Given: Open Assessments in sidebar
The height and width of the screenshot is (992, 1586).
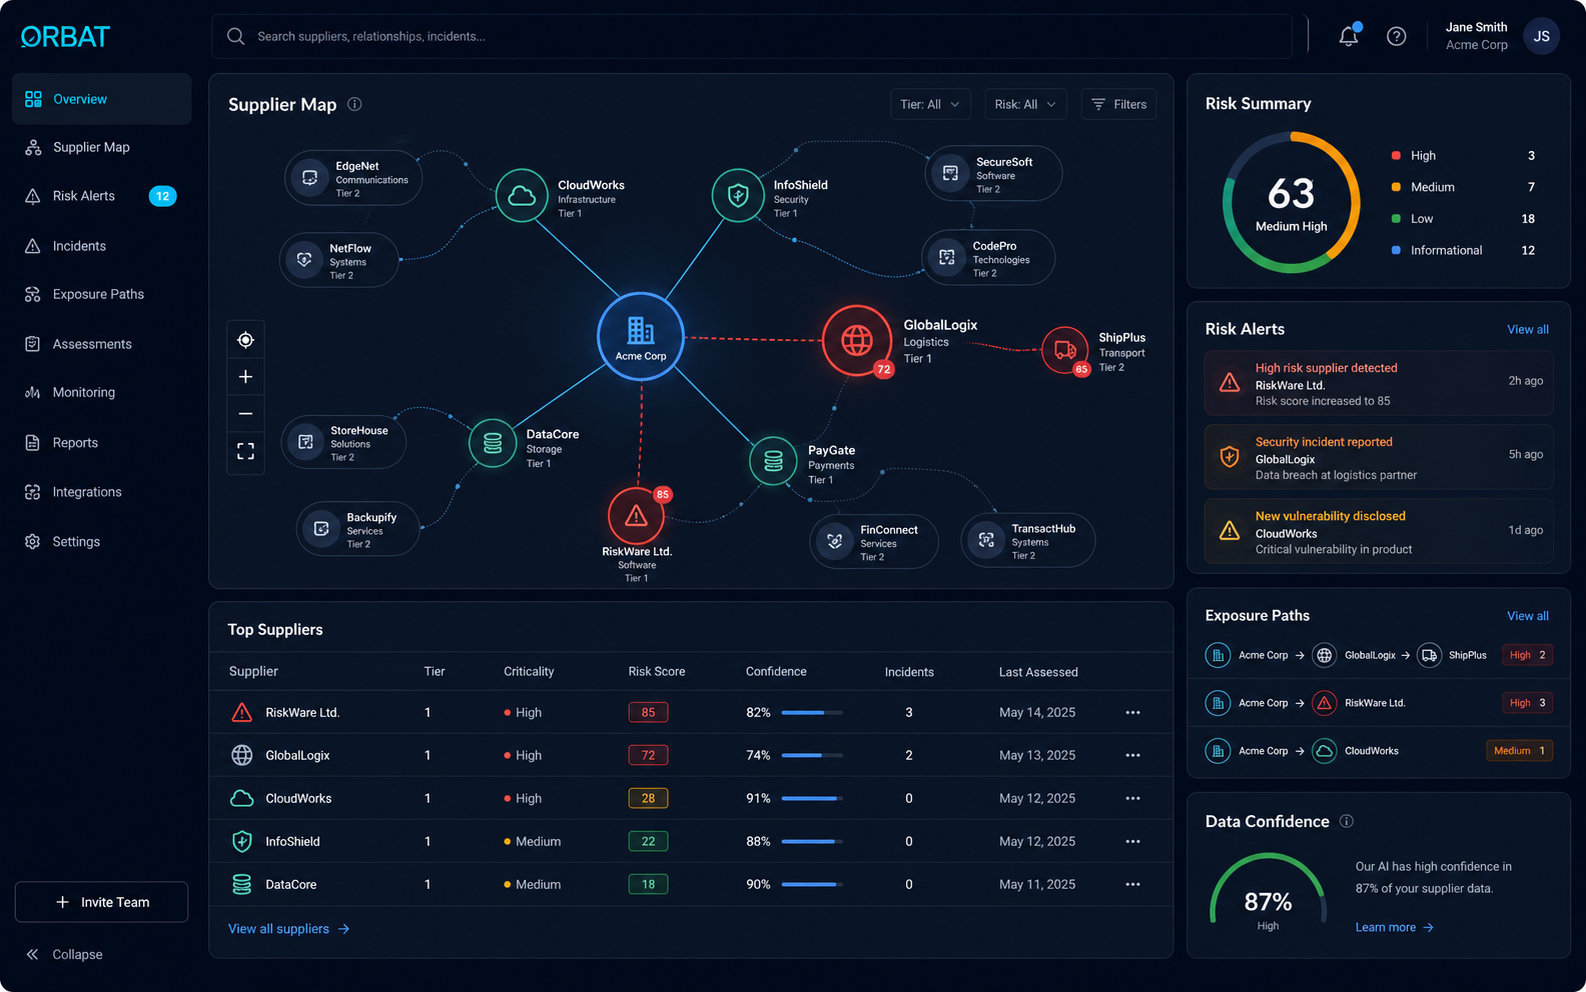Looking at the screenshot, I should coord(102,344).
